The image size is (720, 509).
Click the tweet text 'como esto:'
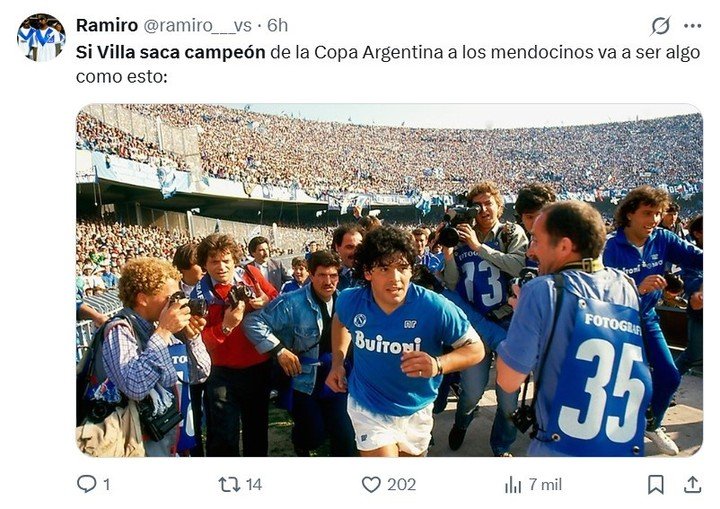[x=122, y=77]
